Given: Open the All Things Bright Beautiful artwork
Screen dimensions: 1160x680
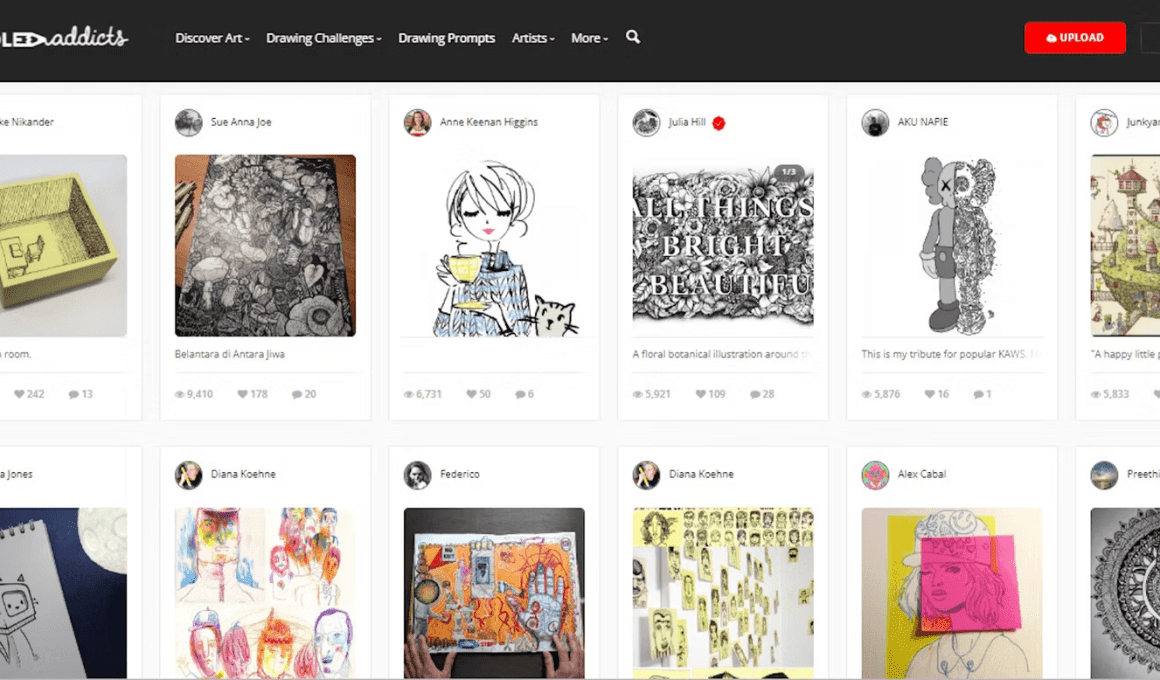Looking at the screenshot, I should point(723,246).
